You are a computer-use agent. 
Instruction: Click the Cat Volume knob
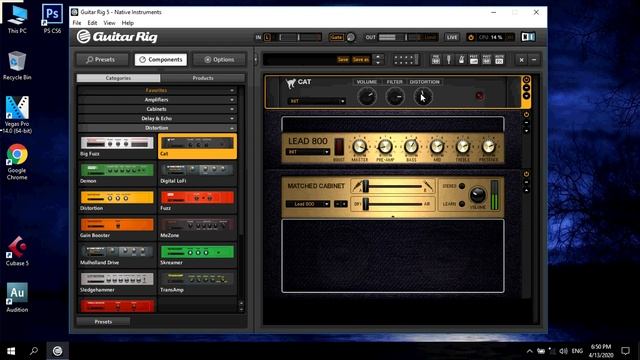[x=367, y=97]
